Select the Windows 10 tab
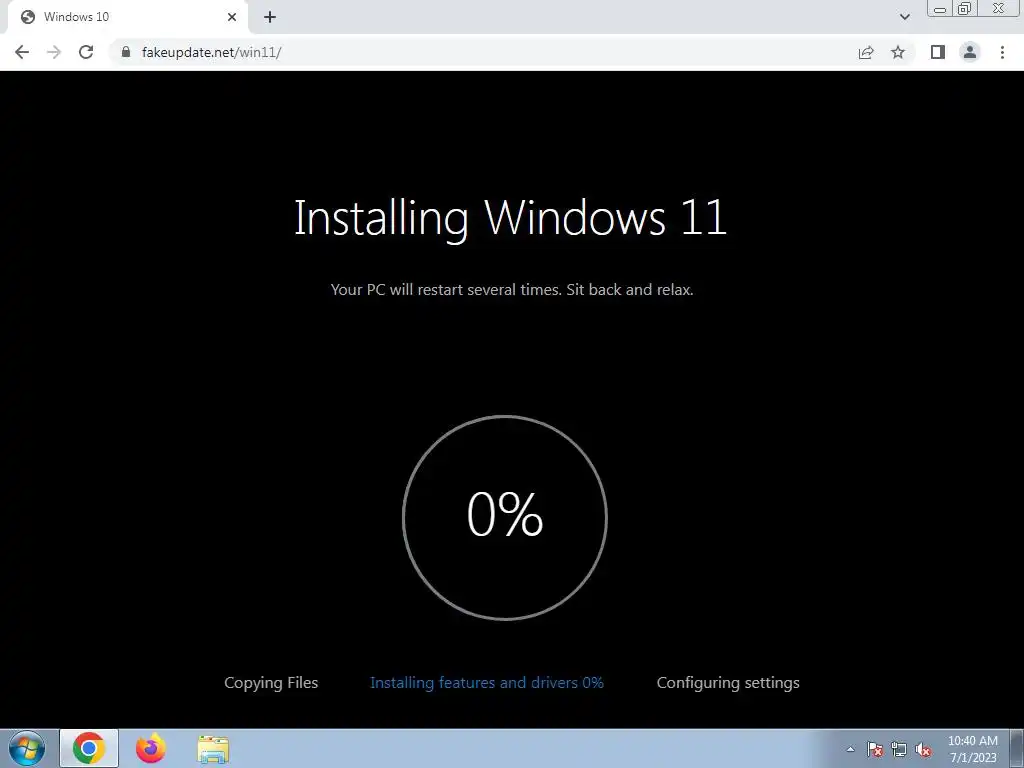1024x768 pixels. (x=127, y=17)
